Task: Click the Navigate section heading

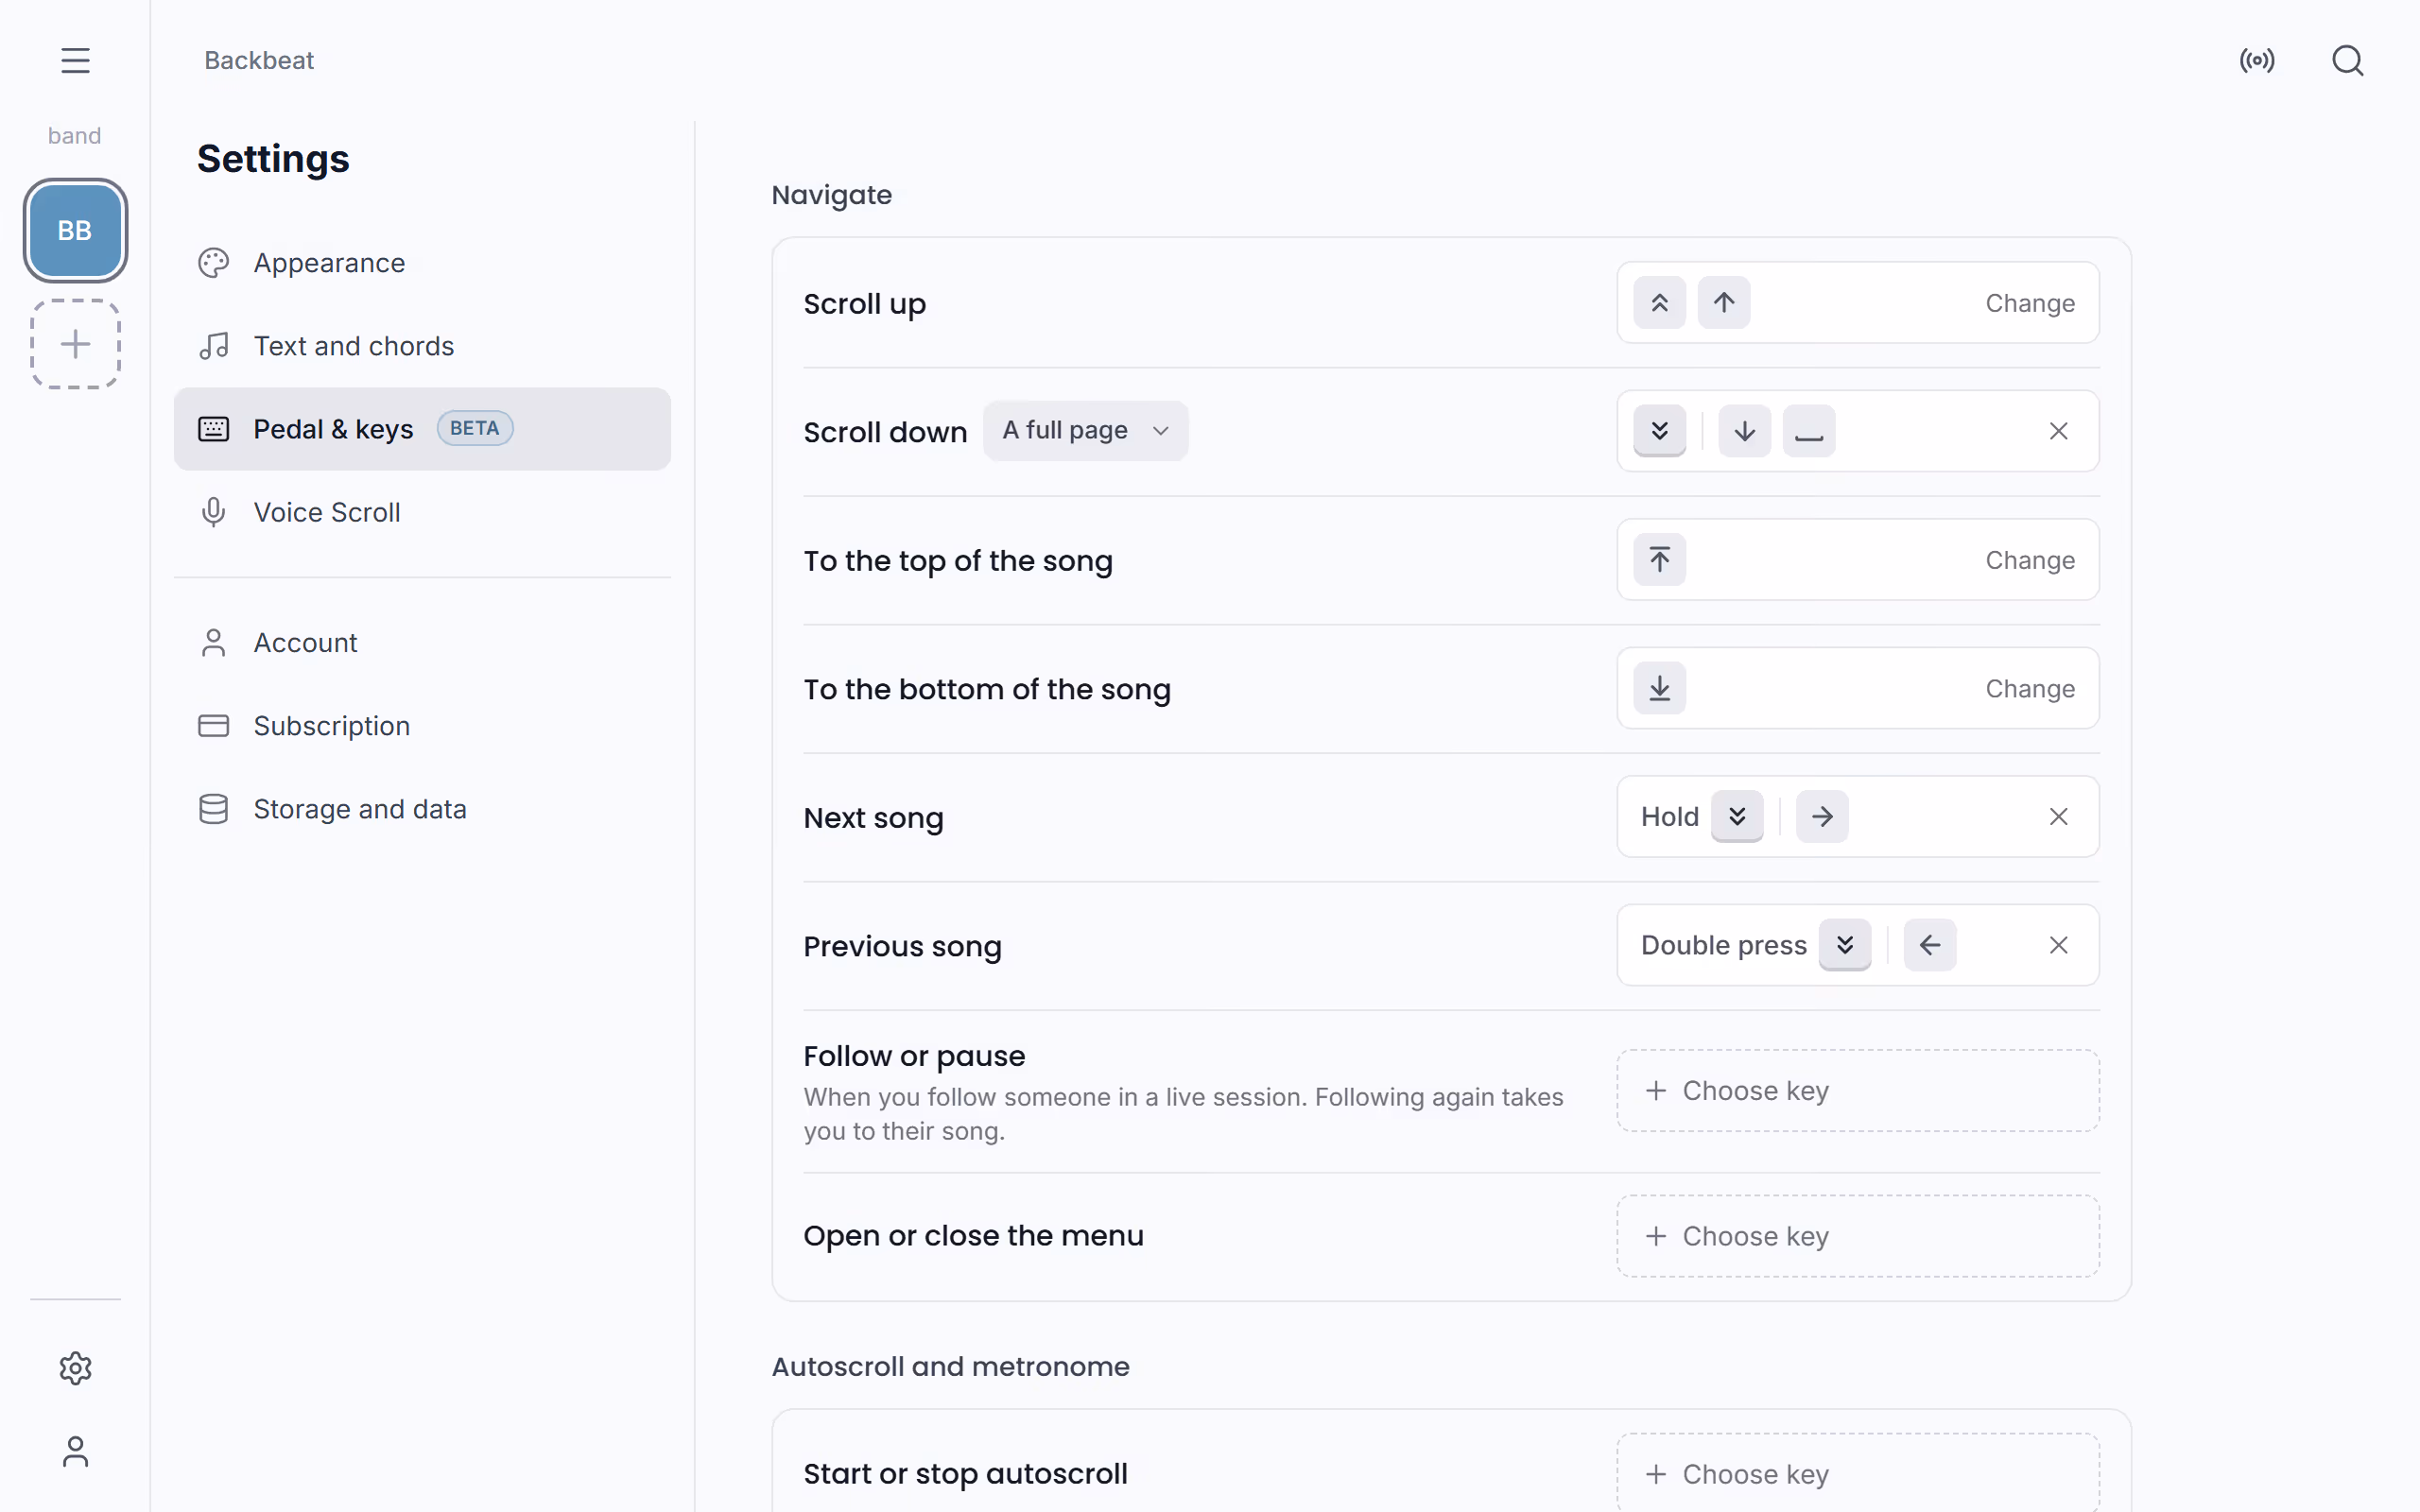Action: pos(831,195)
